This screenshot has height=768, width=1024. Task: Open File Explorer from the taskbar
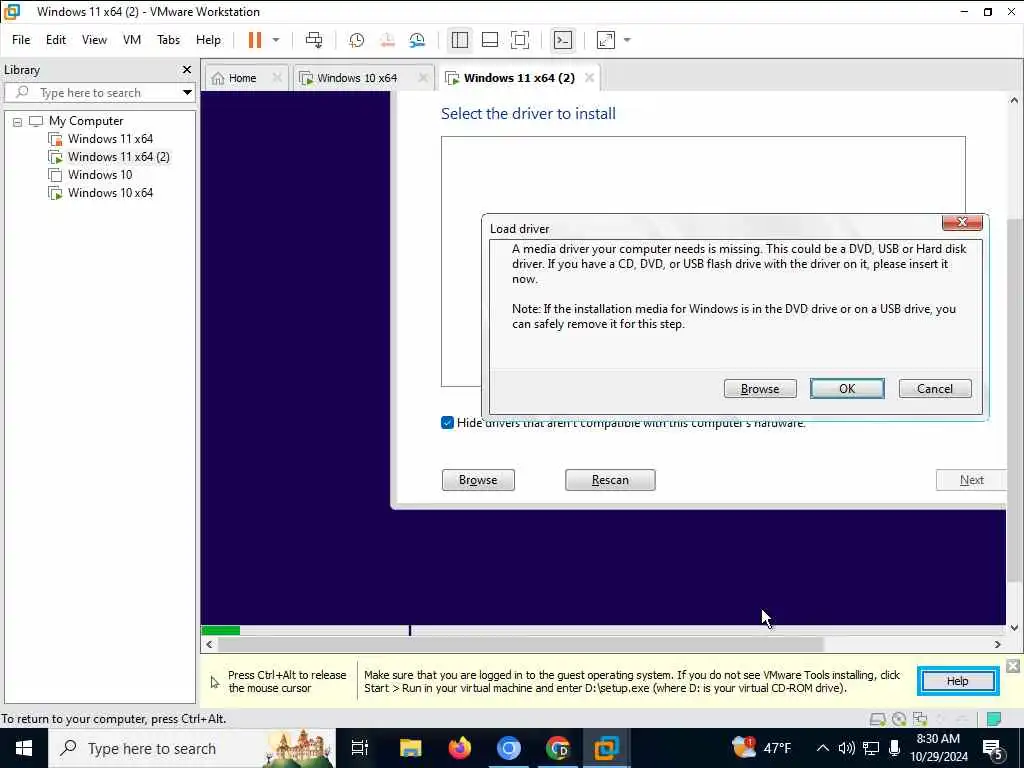[410, 748]
